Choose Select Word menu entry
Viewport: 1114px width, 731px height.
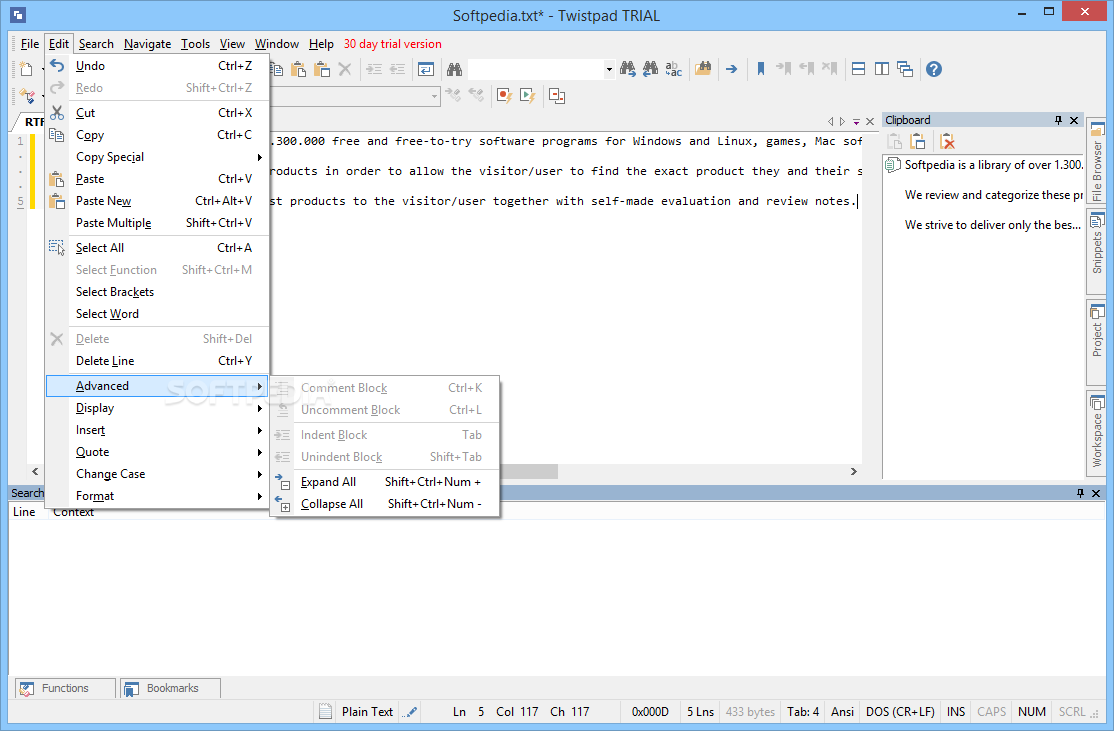coord(157,314)
